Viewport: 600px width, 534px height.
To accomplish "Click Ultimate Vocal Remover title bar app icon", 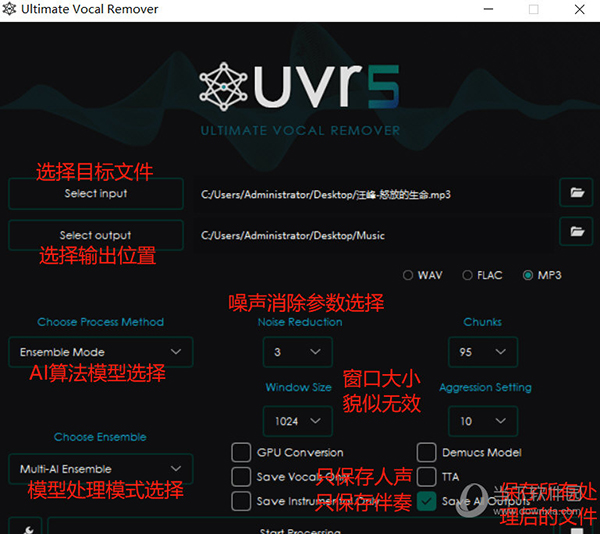I will 9,9.
